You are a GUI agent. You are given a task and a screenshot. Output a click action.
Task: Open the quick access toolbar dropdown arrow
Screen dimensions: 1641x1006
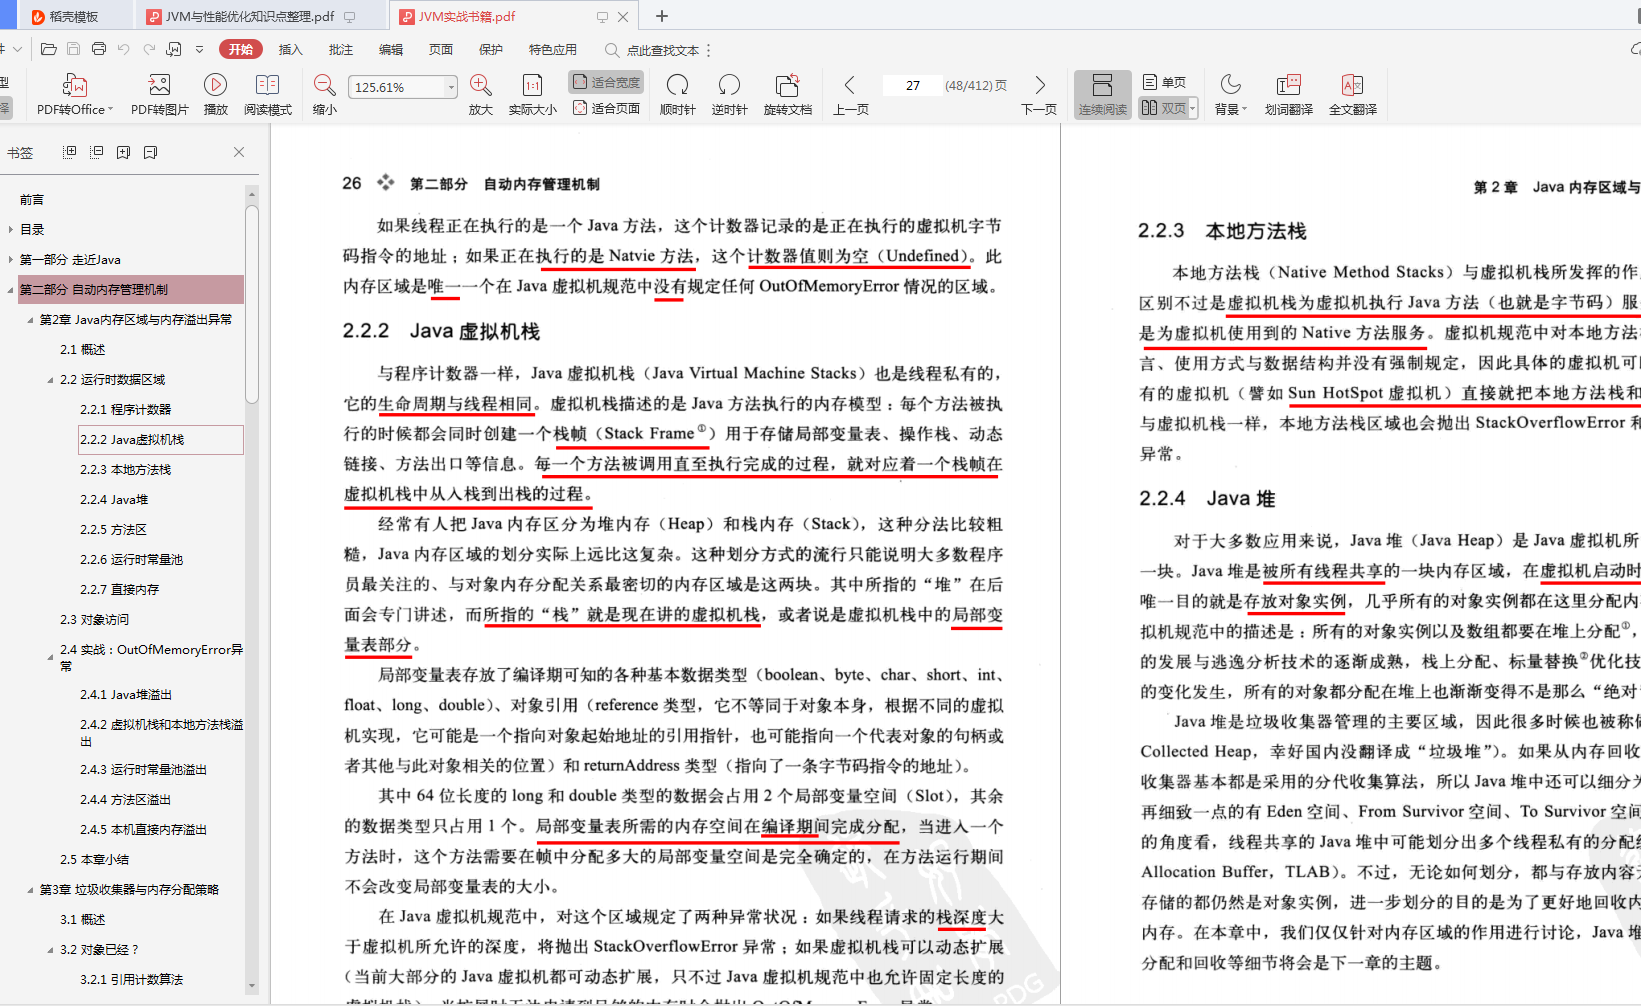pyautogui.click(x=199, y=49)
